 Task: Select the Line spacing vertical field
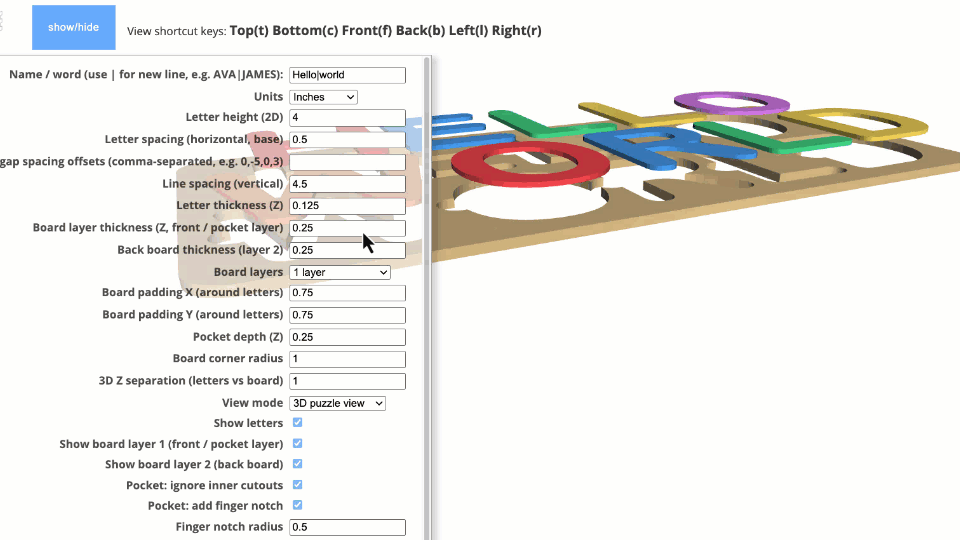click(347, 184)
